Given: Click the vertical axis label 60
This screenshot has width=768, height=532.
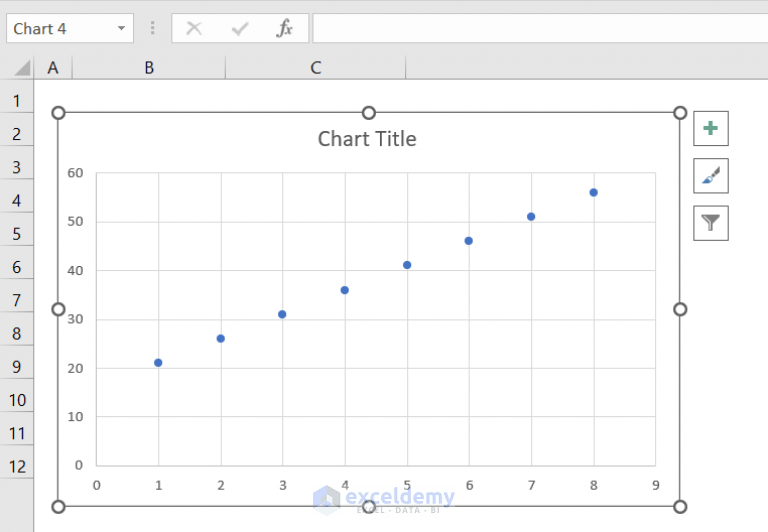Looking at the screenshot, I should pyautogui.click(x=75, y=173).
